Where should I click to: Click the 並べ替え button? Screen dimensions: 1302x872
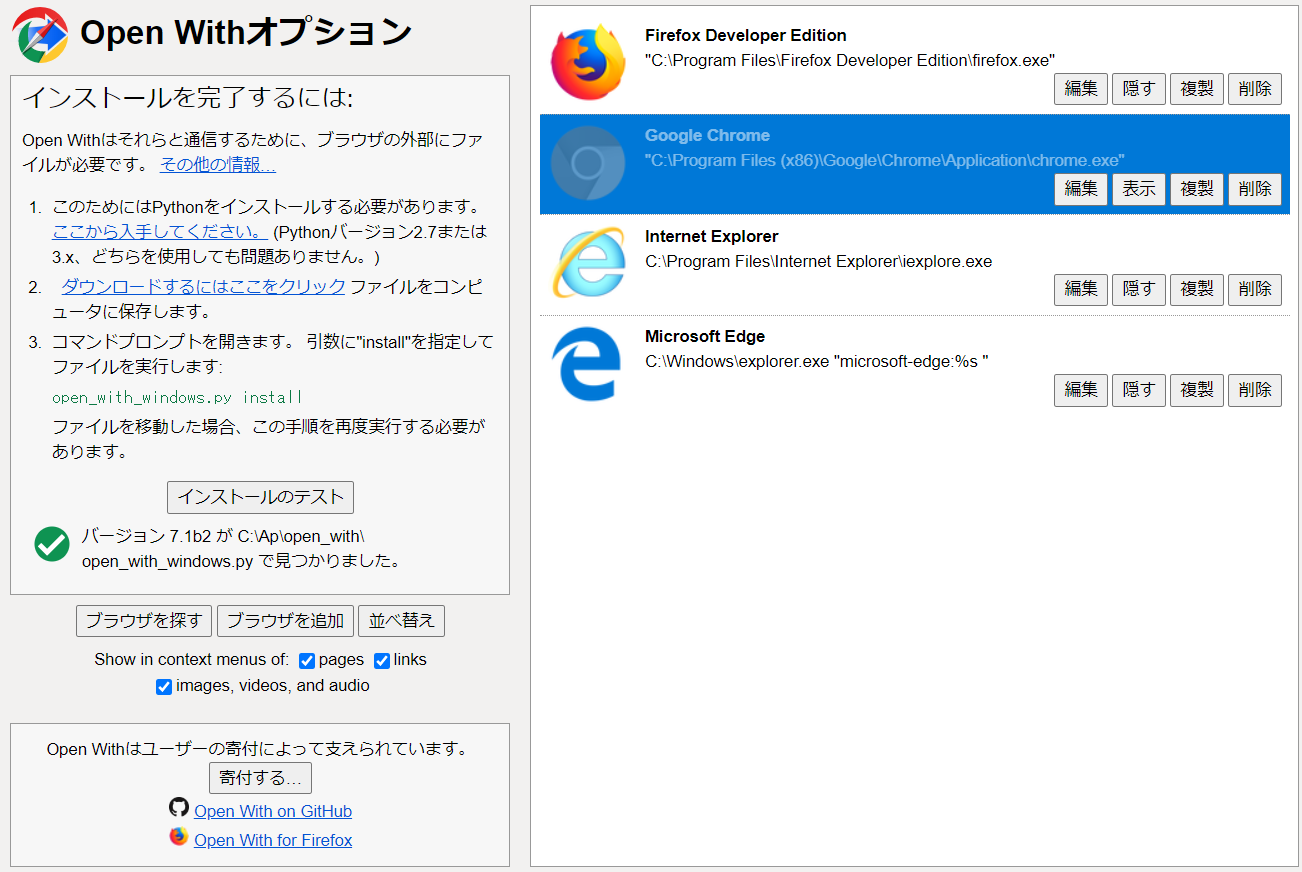coord(402,621)
